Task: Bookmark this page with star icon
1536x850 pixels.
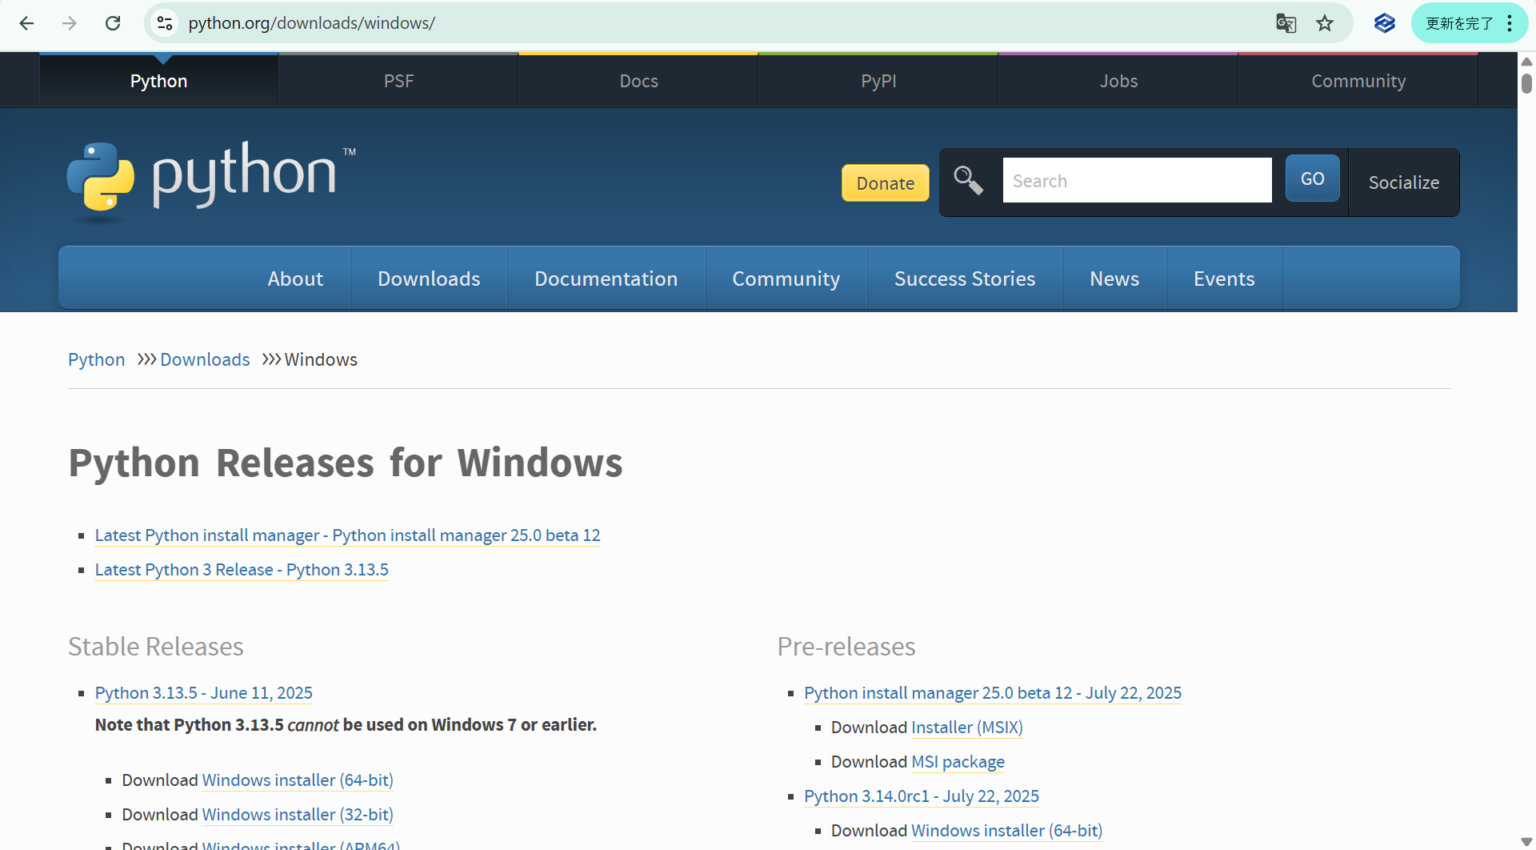Action: (1325, 23)
